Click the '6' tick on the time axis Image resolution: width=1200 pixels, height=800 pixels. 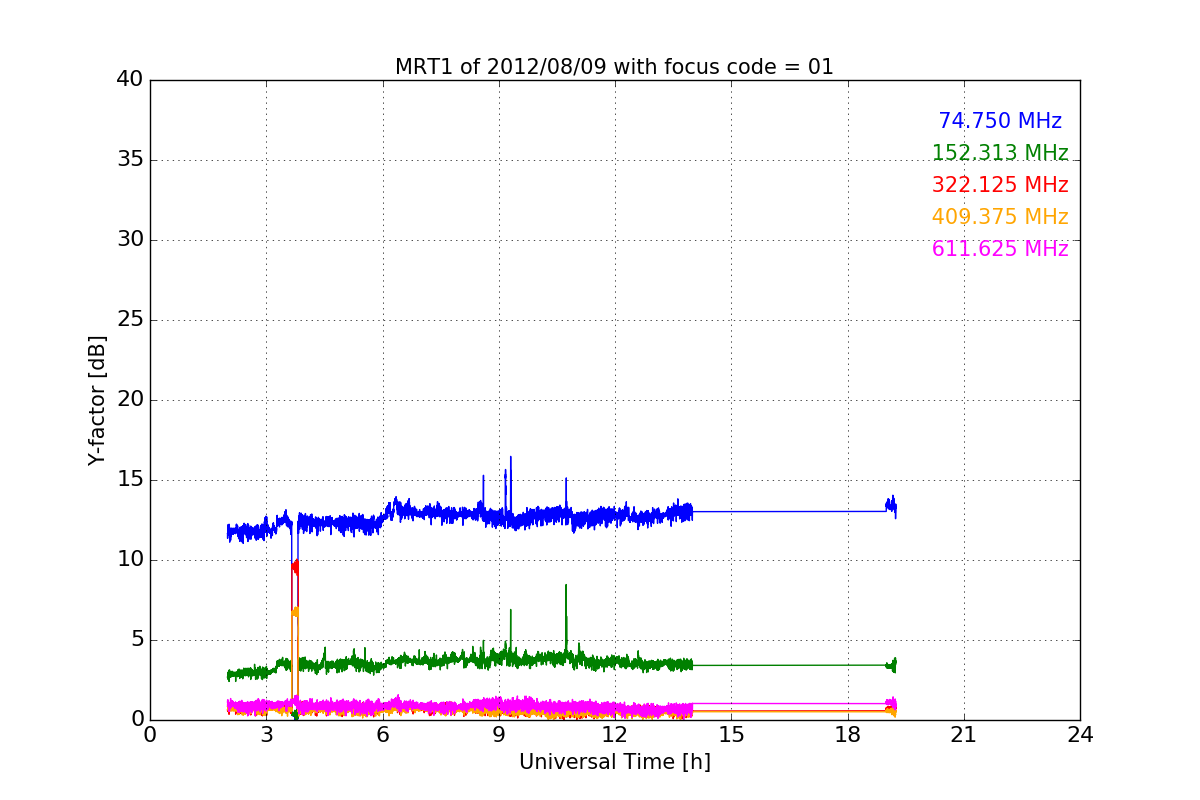tap(382, 734)
